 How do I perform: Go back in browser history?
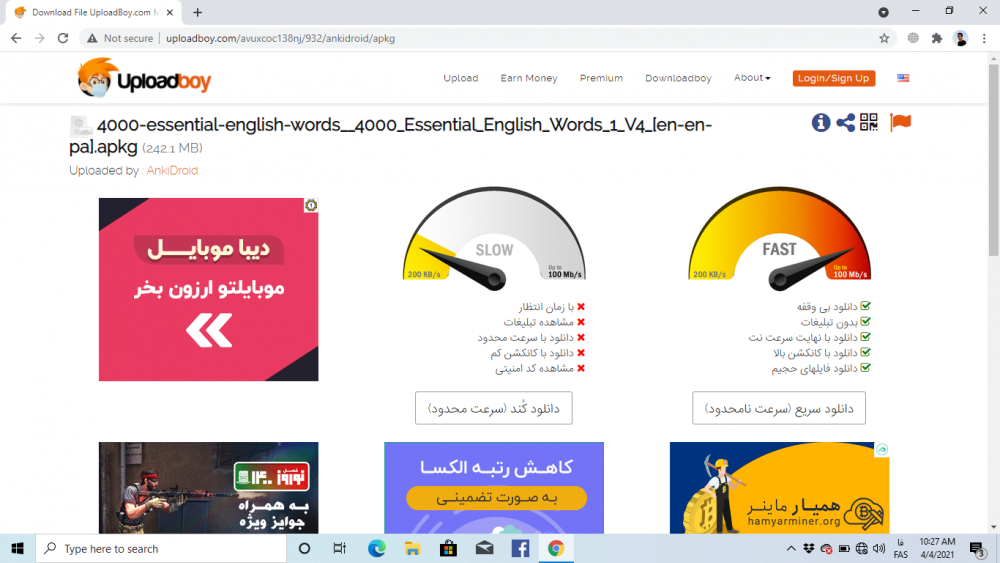click(16, 38)
